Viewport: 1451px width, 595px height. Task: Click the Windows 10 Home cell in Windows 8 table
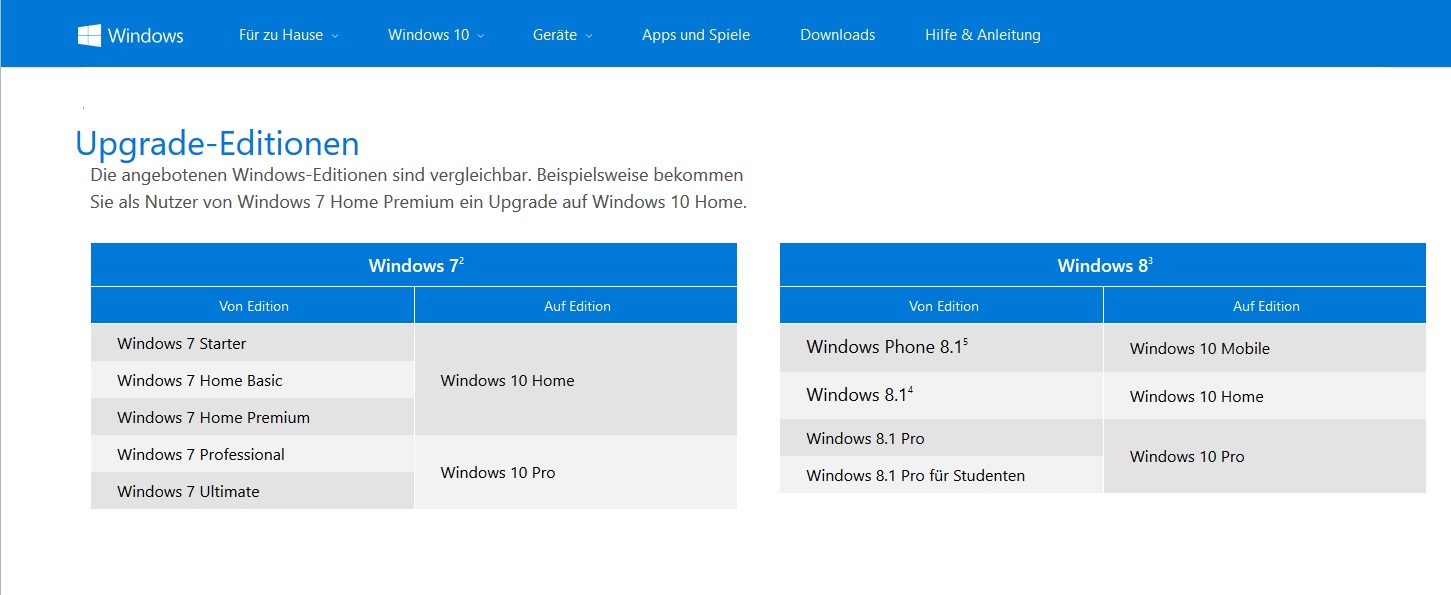1265,396
